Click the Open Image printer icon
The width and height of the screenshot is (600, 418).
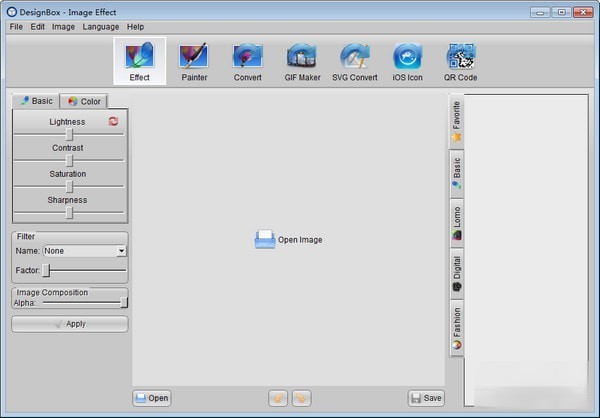coord(265,239)
